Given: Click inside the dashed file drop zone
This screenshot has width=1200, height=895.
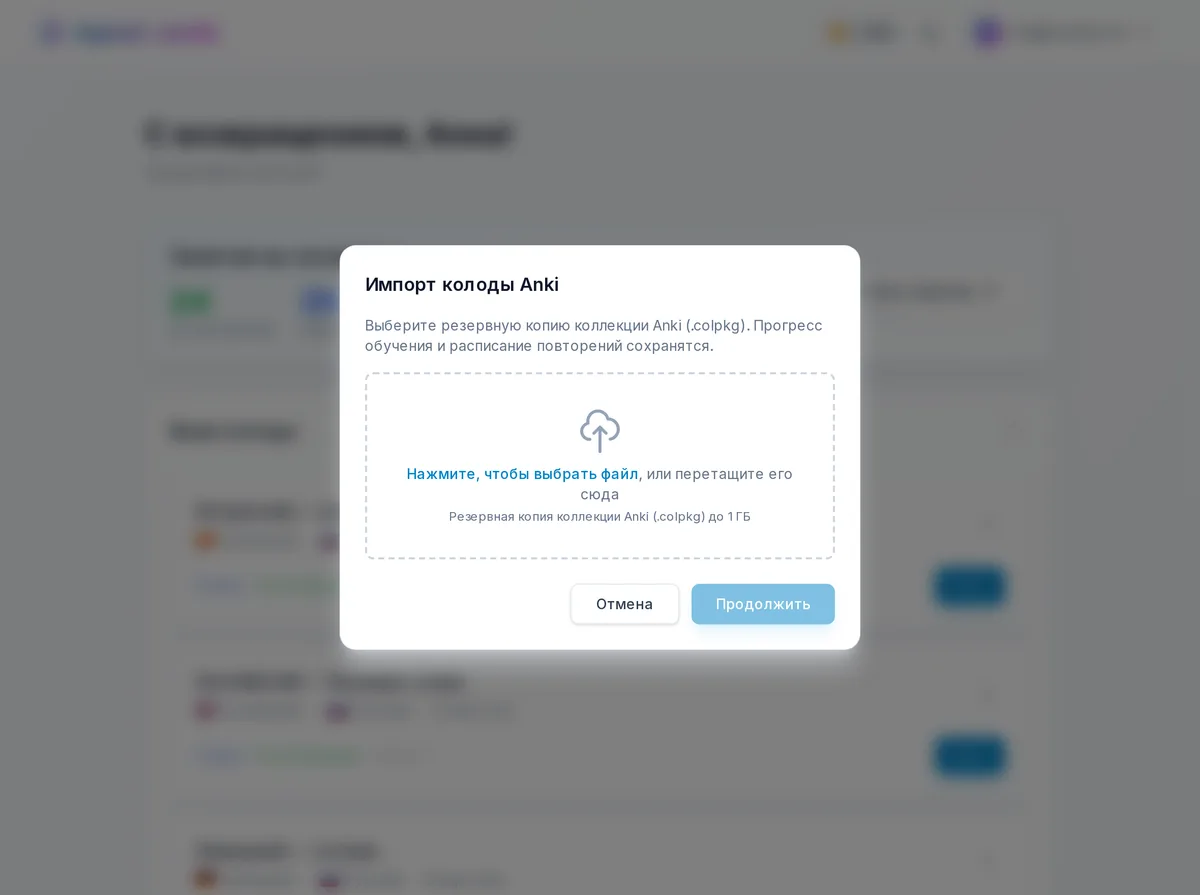Looking at the screenshot, I should (x=600, y=466).
